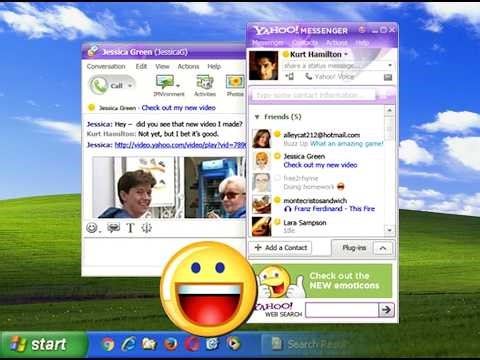Open the text format T icon
The width and height of the screenshot is (480, 360).
(x=130, y=228)
